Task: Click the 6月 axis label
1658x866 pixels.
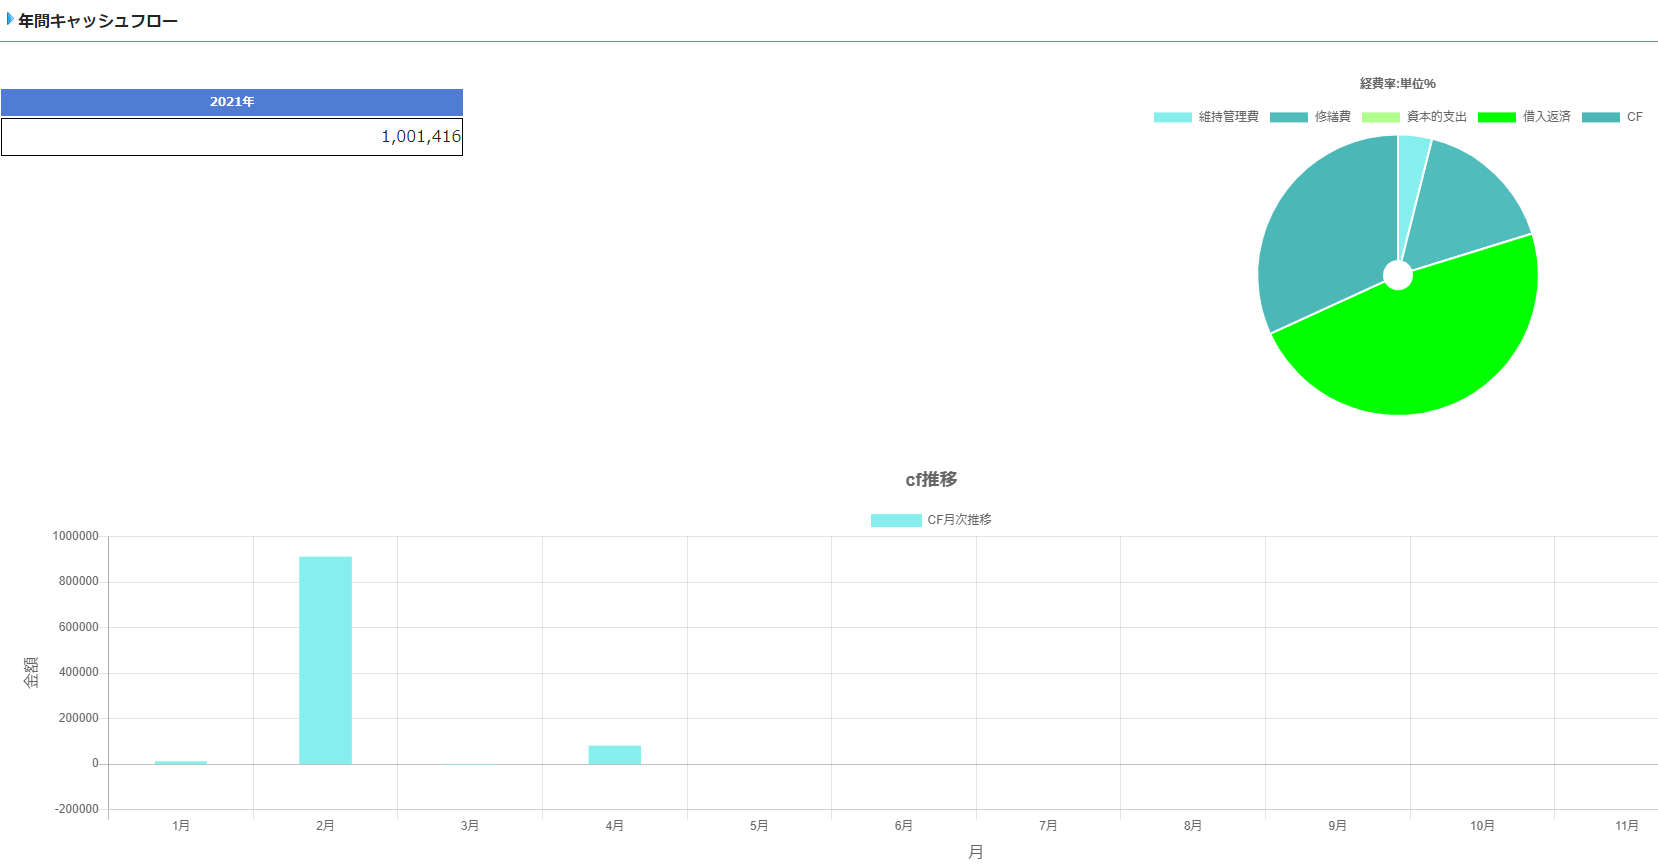Action: click(x=904, y=826)
